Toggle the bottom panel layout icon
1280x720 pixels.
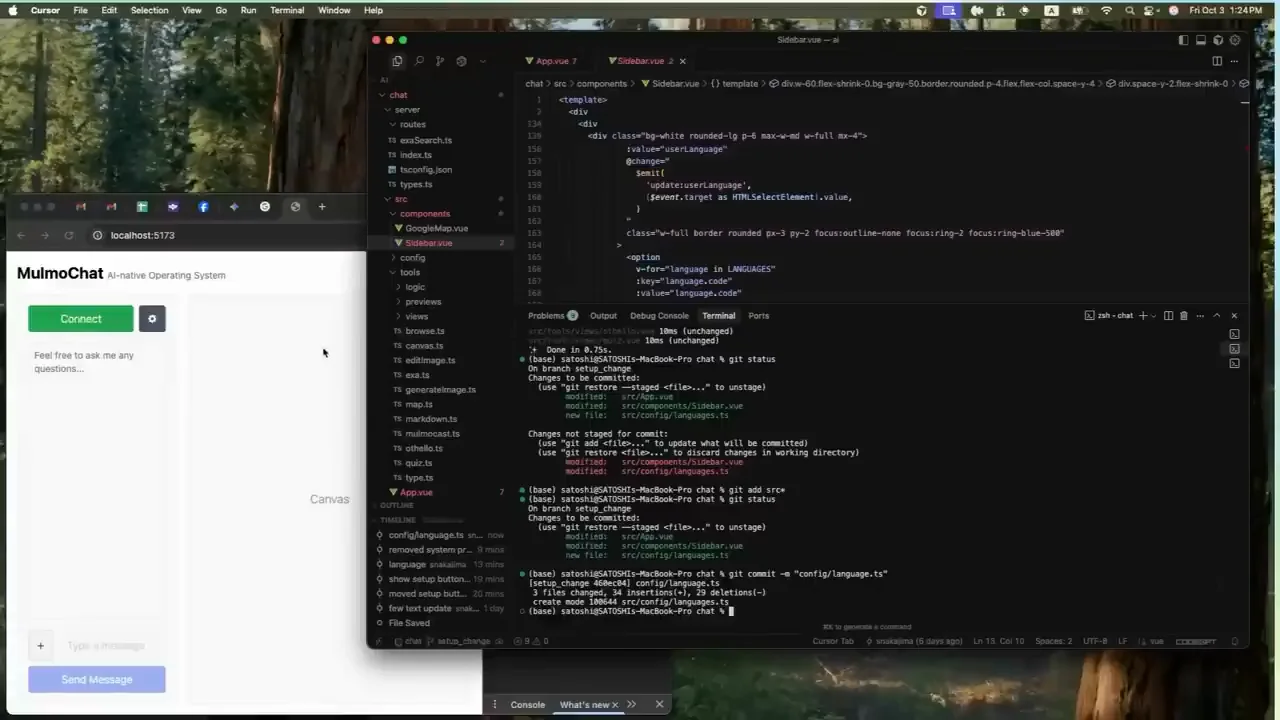tap(1201, 40)
